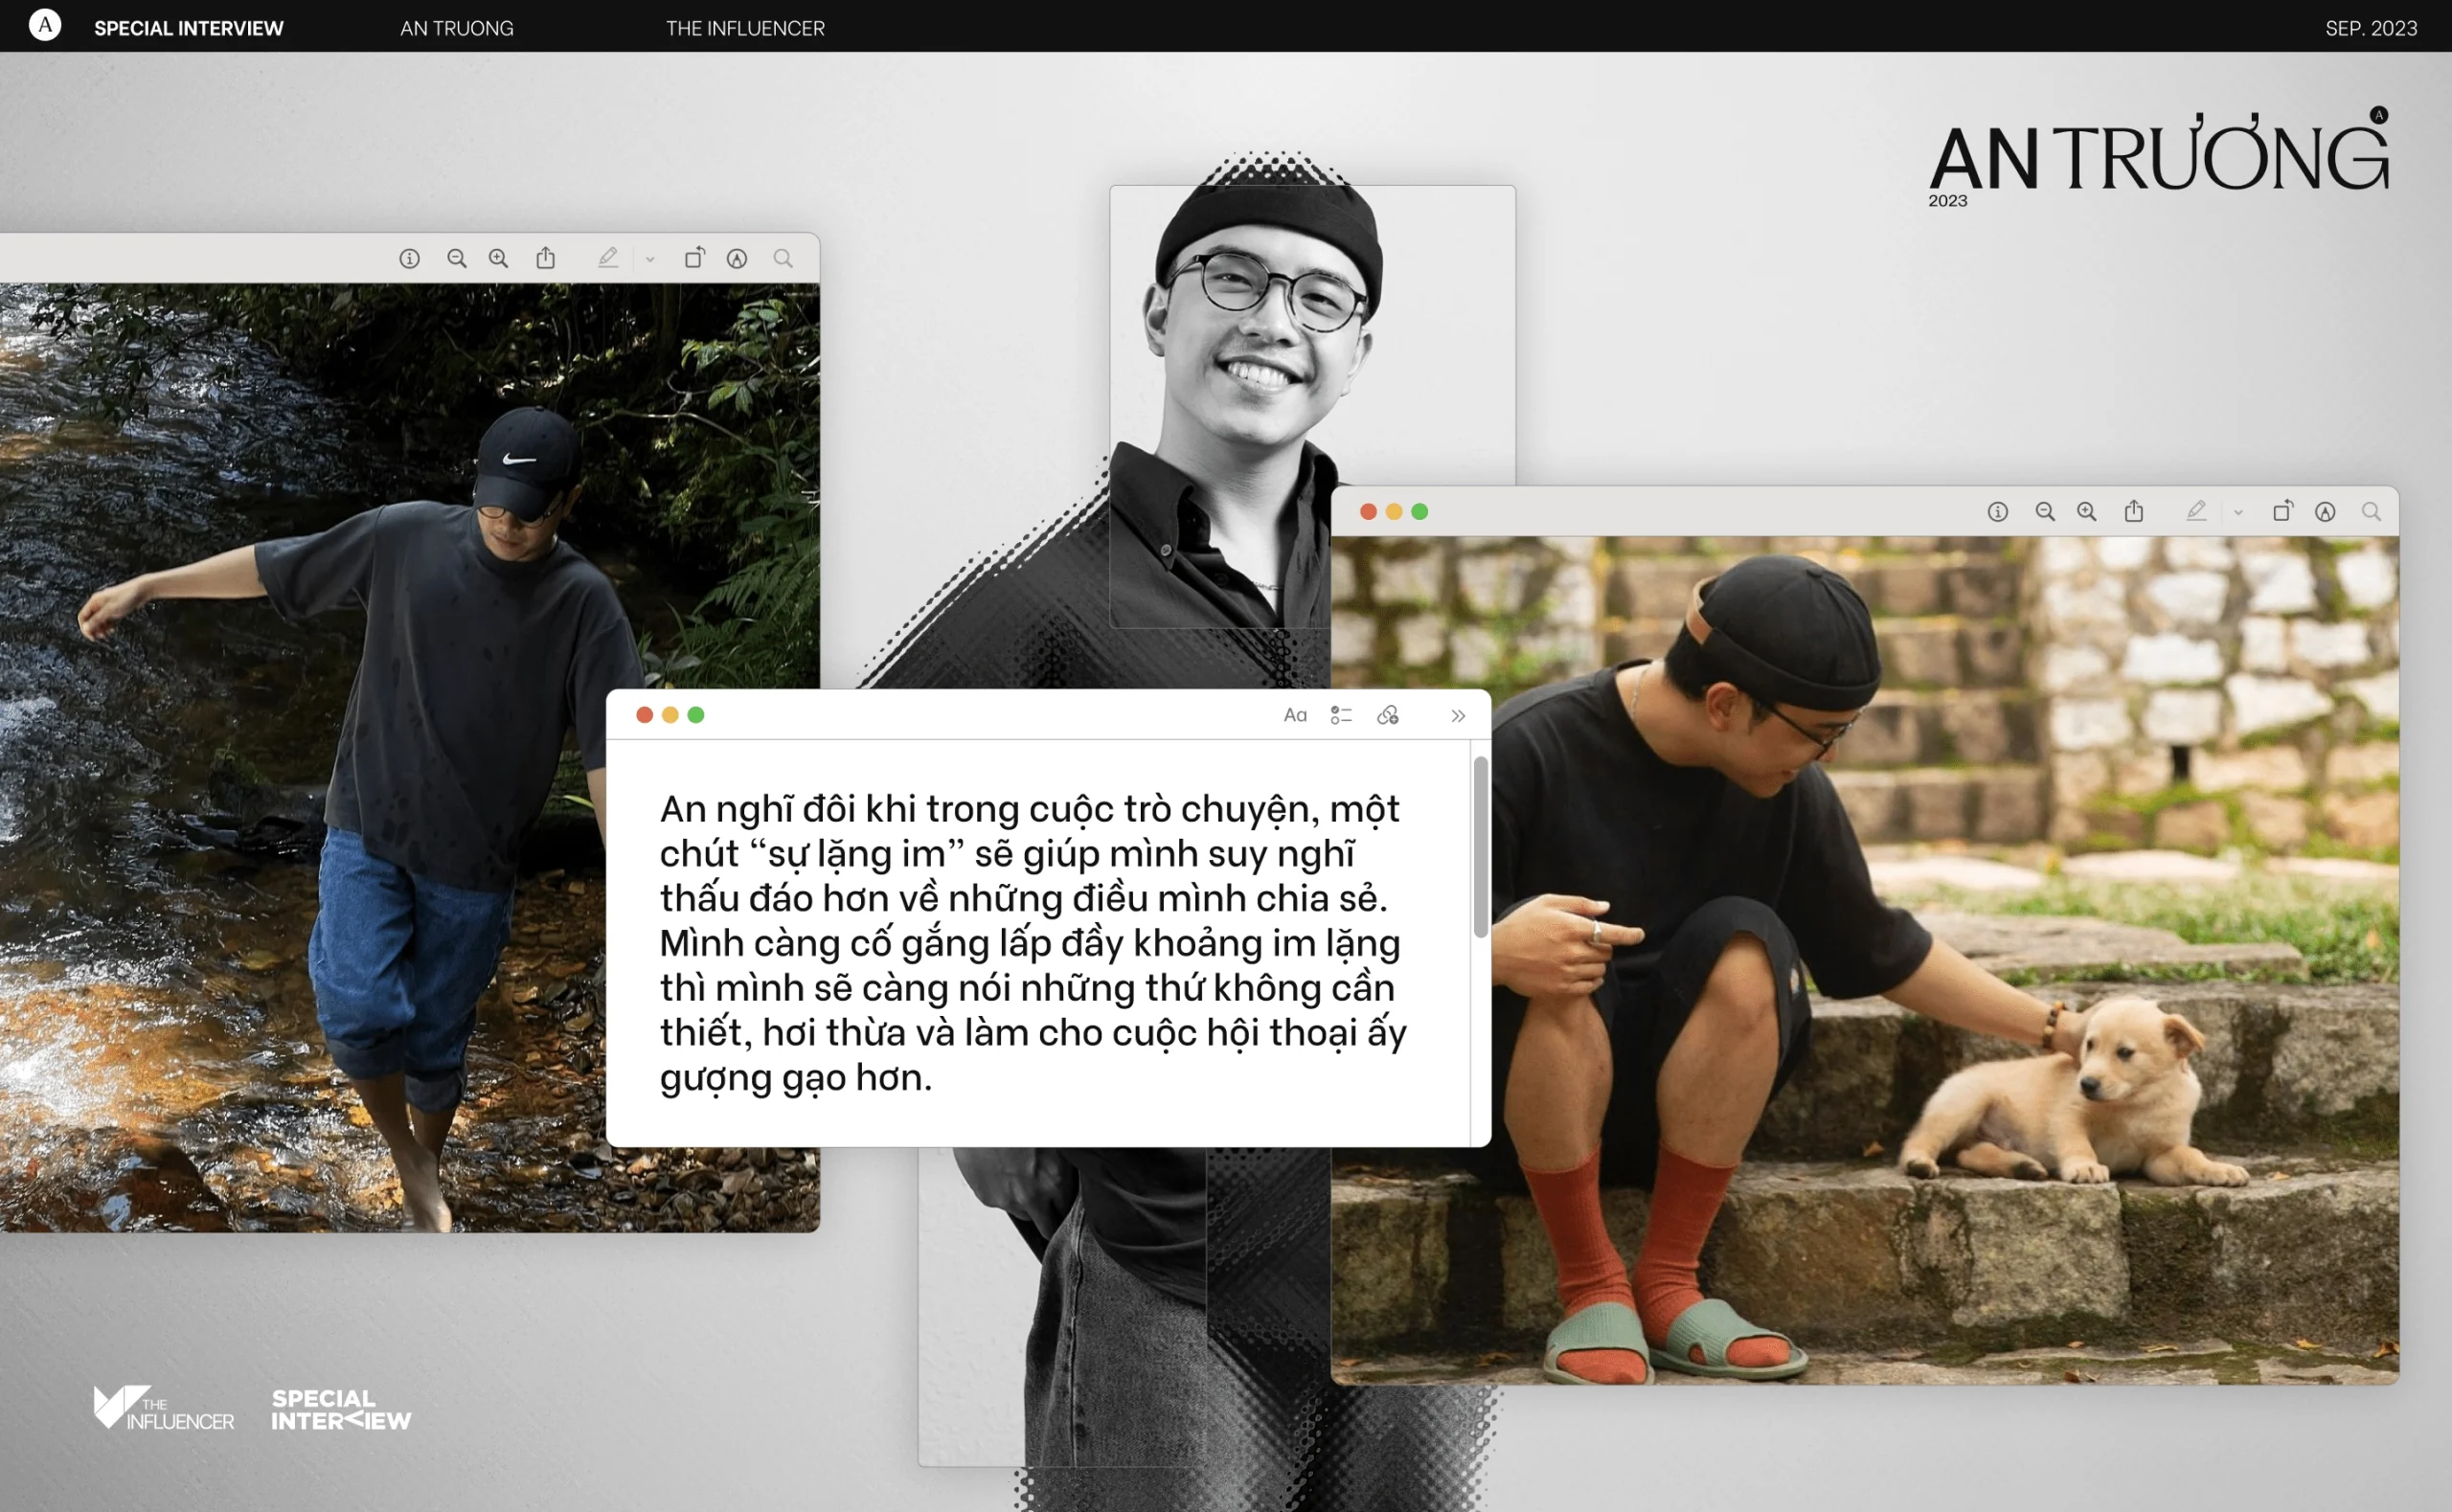
Task: Open the AN TRUONG top bar item
Action: [457, 28]
